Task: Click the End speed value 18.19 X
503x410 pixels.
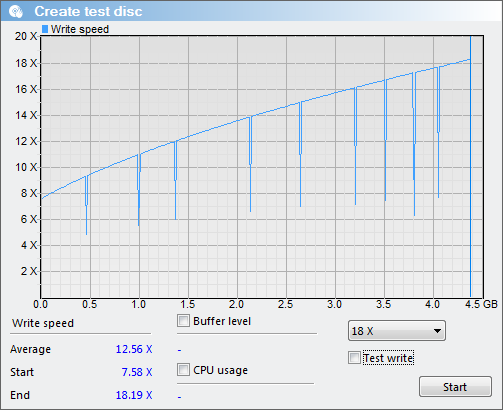Action: click(134, 395)
